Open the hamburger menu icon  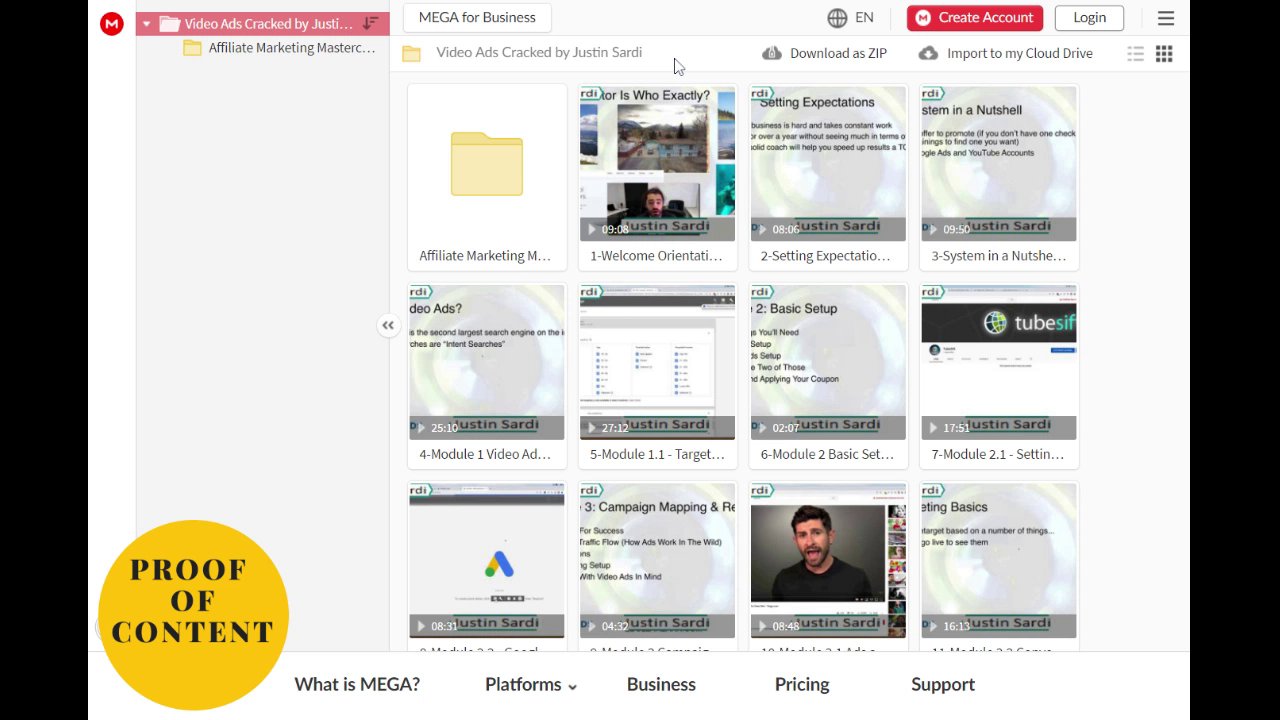1166,18
